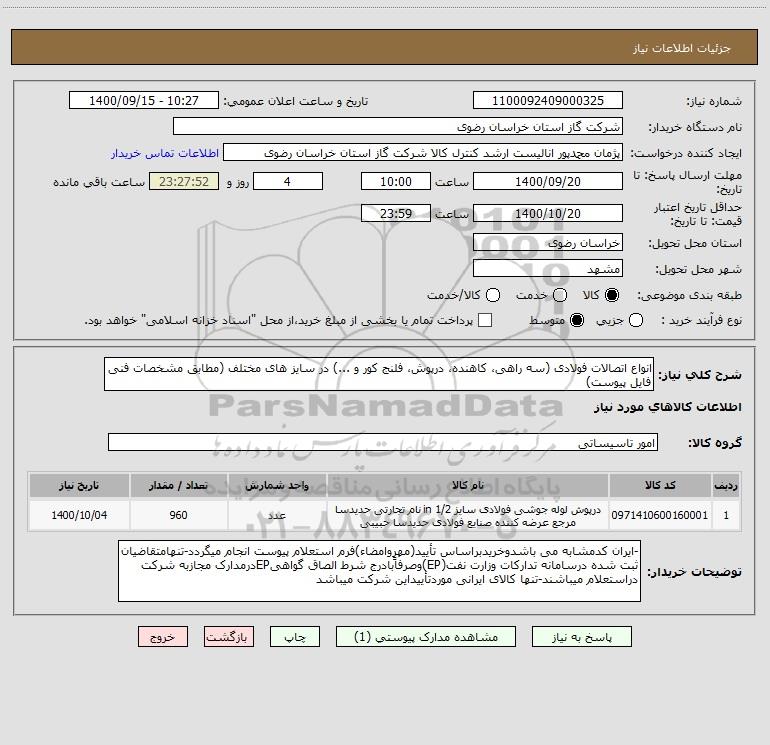The image size is (770, 745).
Task: Click the تعداد / مقدار column header
Action: click(x=178, y=486)
